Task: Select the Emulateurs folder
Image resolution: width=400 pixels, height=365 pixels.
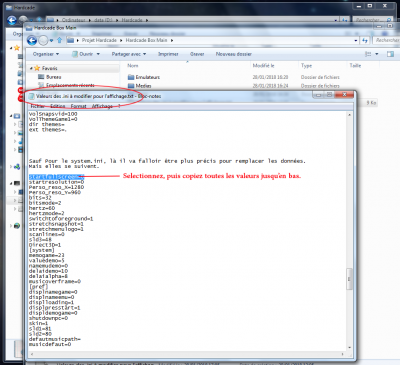Action: pyautogui.click(x=144, y=77)
